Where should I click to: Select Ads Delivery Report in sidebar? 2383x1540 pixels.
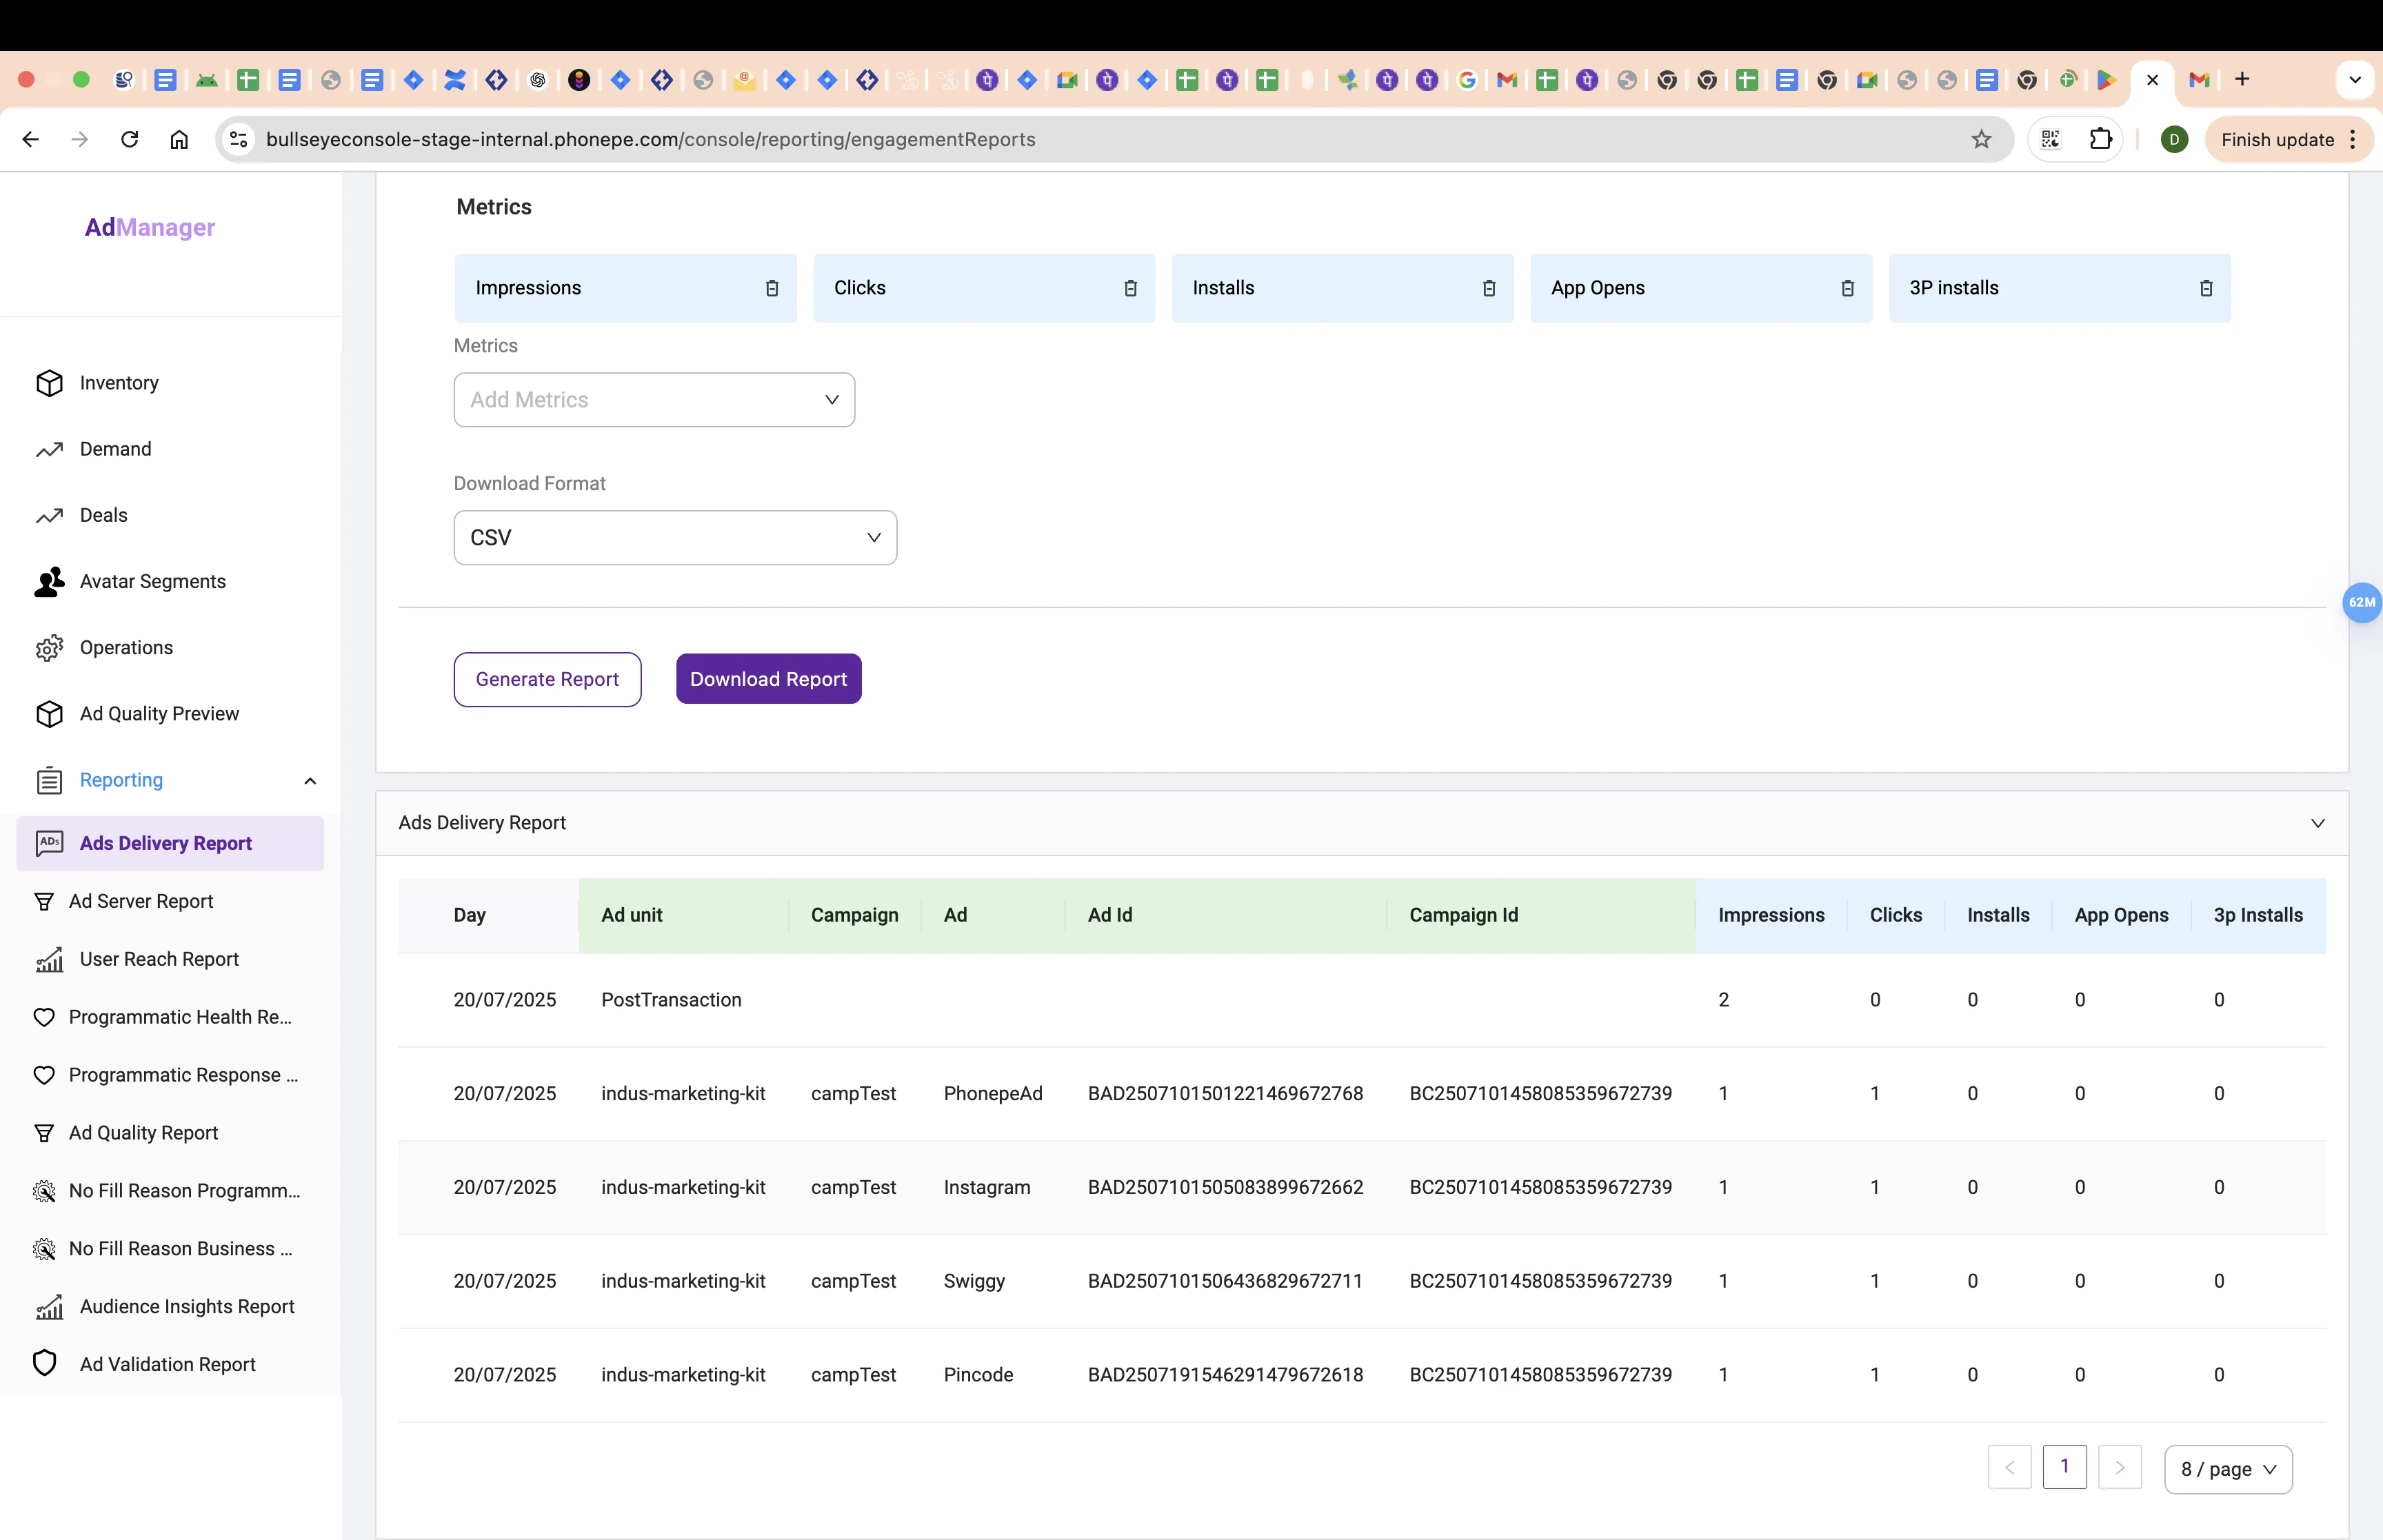click(170, 843)
